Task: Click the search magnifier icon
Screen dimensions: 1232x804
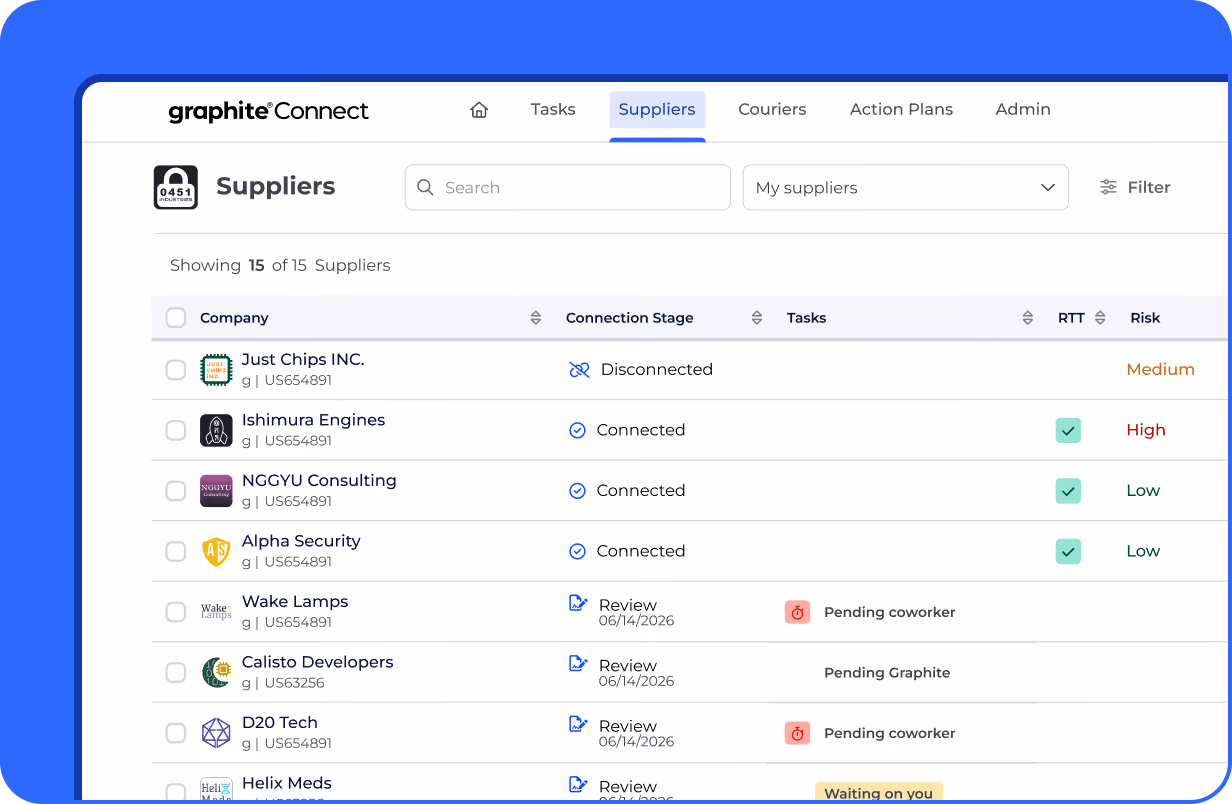Action: click(425, 187)
